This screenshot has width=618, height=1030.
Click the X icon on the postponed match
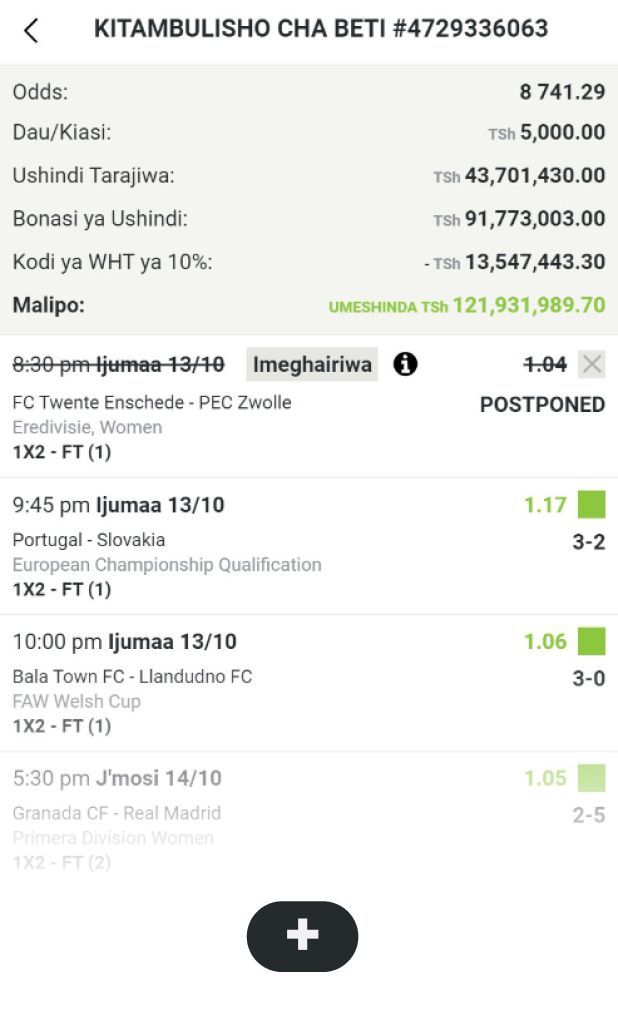click(592, 365)
